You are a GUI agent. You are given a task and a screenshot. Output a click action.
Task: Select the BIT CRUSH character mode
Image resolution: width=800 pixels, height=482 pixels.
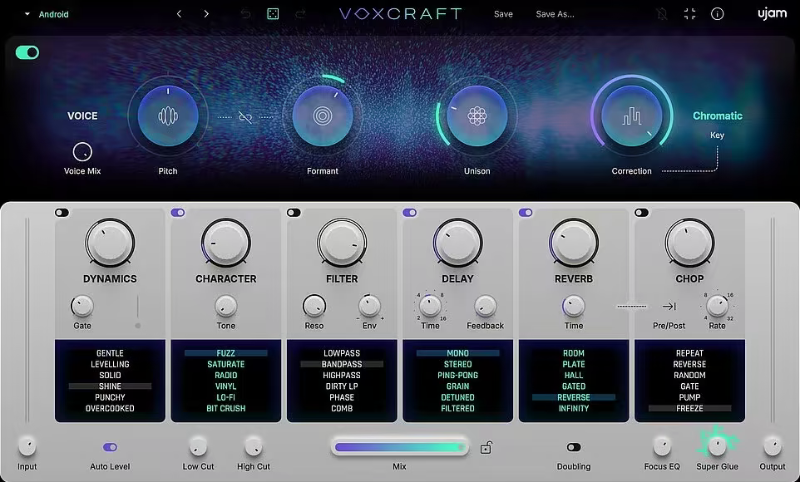[x=226, y=409]
